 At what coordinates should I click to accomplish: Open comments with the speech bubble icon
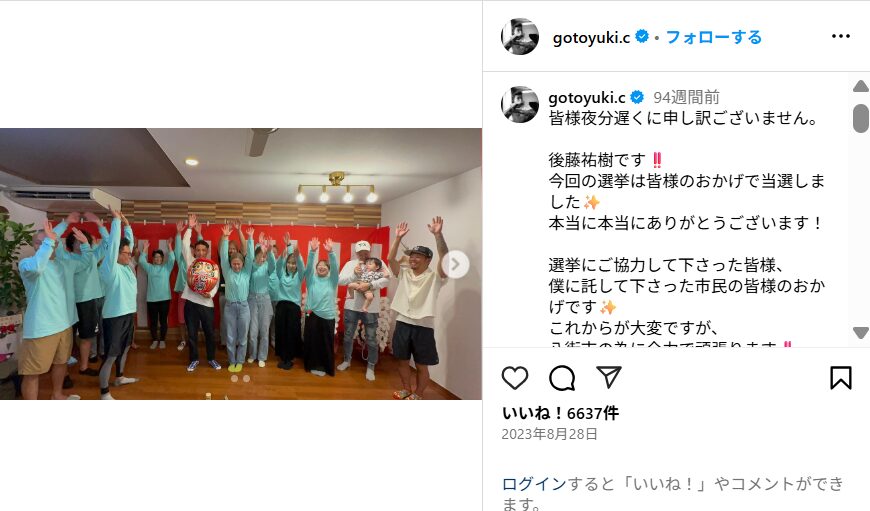(x=562, y=378)
